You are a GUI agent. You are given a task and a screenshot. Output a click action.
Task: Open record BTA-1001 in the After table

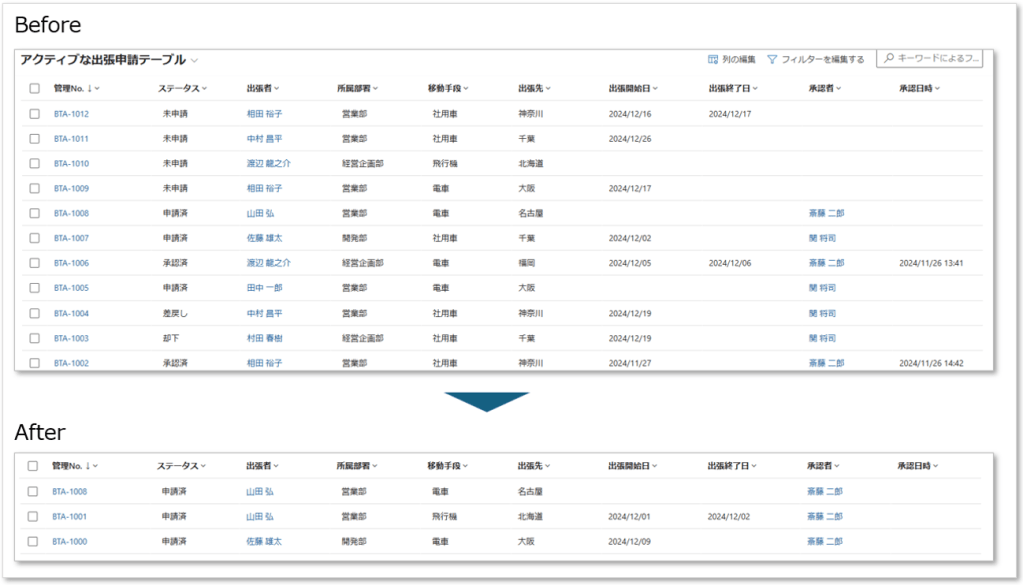pos(70,517)
